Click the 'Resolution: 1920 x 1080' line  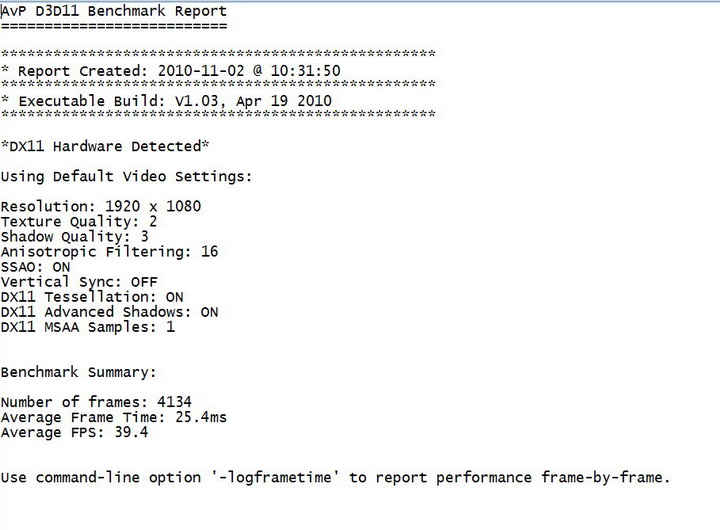[x=100, y=207]
